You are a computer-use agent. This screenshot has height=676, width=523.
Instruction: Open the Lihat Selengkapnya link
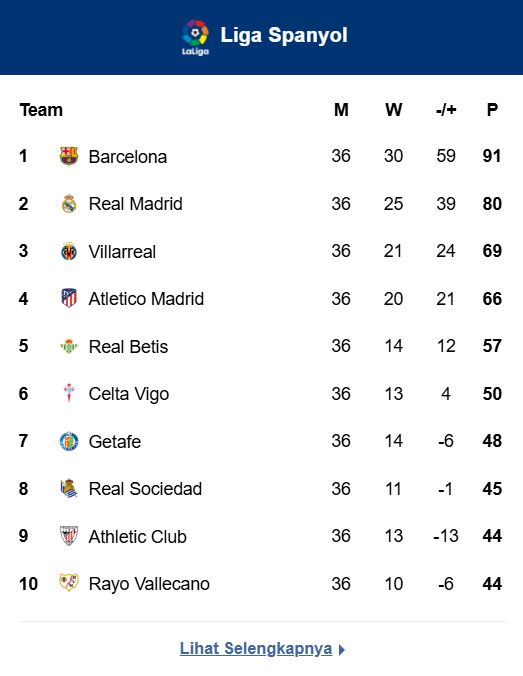[x=256, y=648]
